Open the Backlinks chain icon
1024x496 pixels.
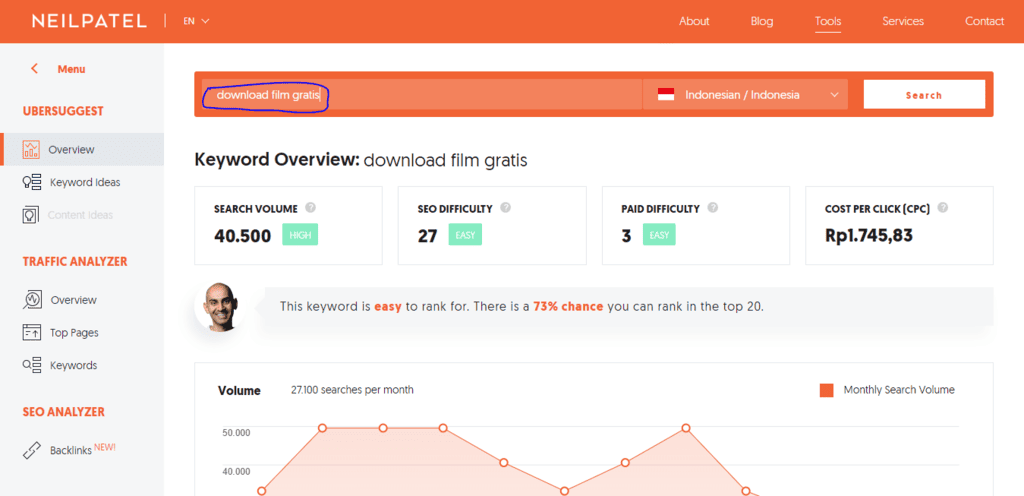(32, 450)
